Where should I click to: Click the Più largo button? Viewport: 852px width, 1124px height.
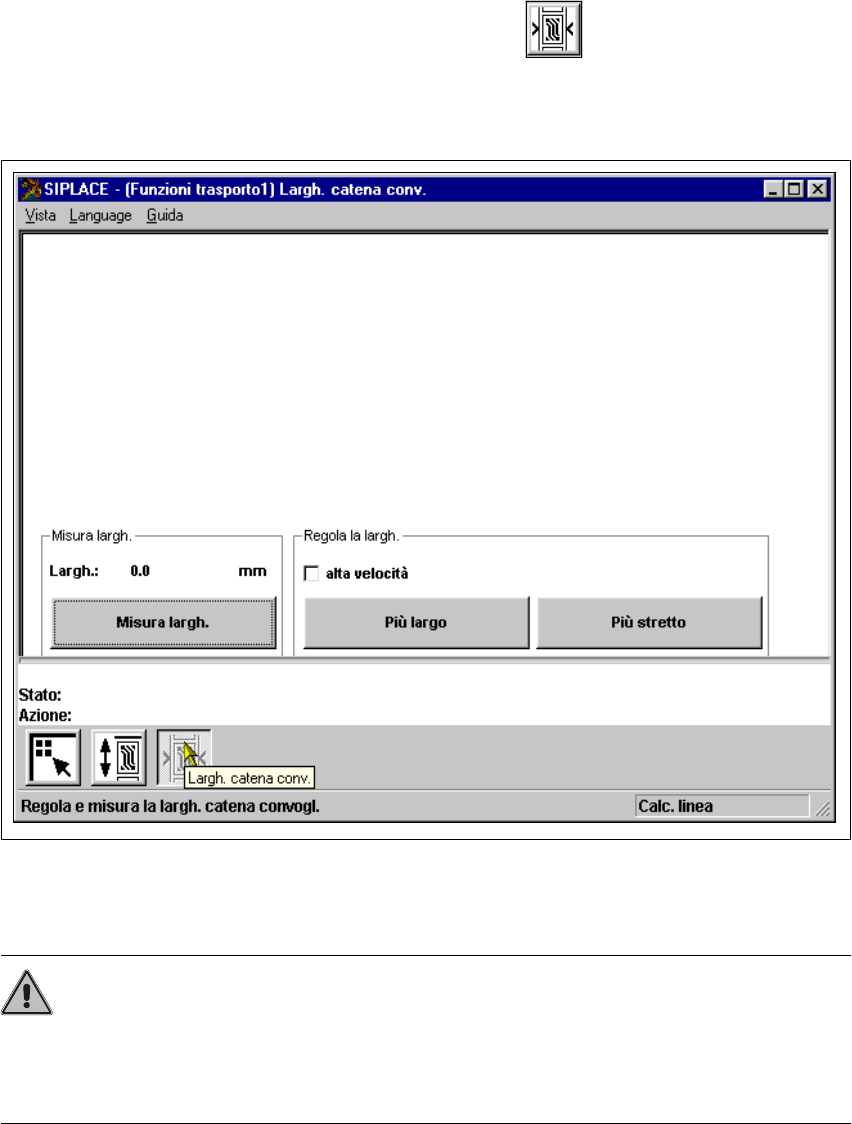click(x=416, y=622)
